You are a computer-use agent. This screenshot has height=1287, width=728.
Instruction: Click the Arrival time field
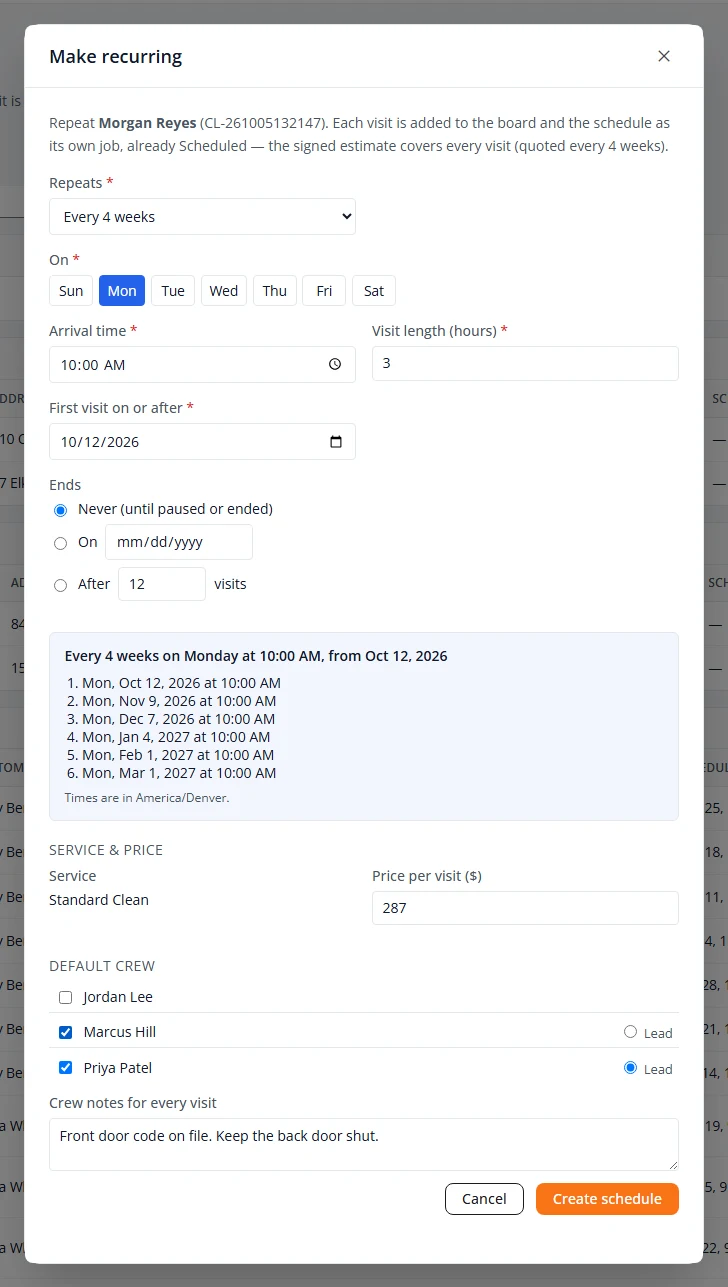[x=202, y=365]
